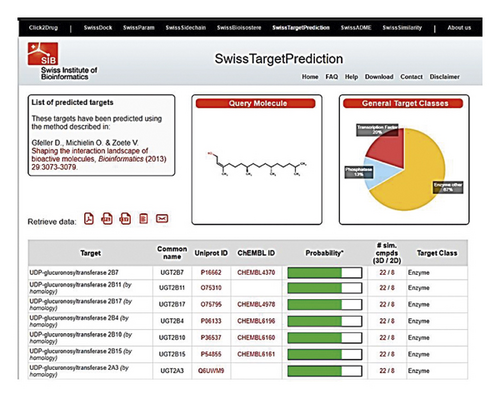Open the FAQ page

coord(332,77)
